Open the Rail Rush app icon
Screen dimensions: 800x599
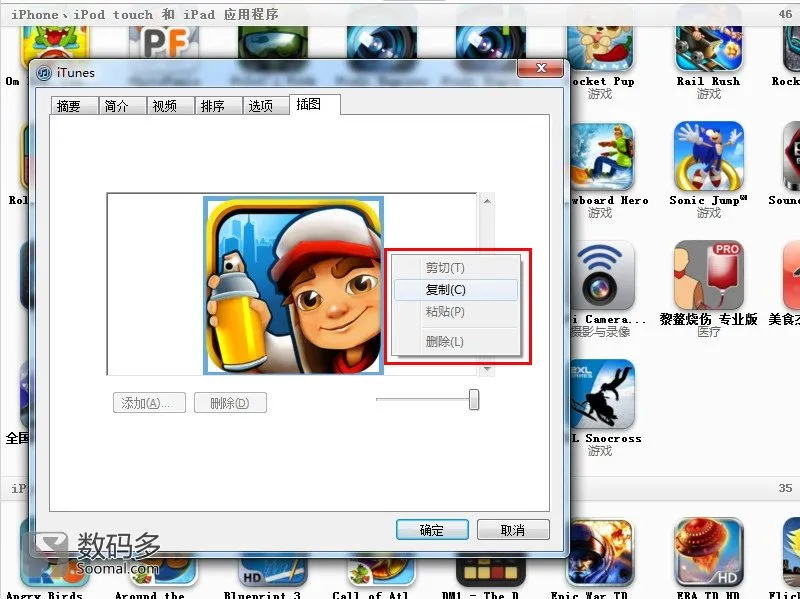[x=709, y=47]
